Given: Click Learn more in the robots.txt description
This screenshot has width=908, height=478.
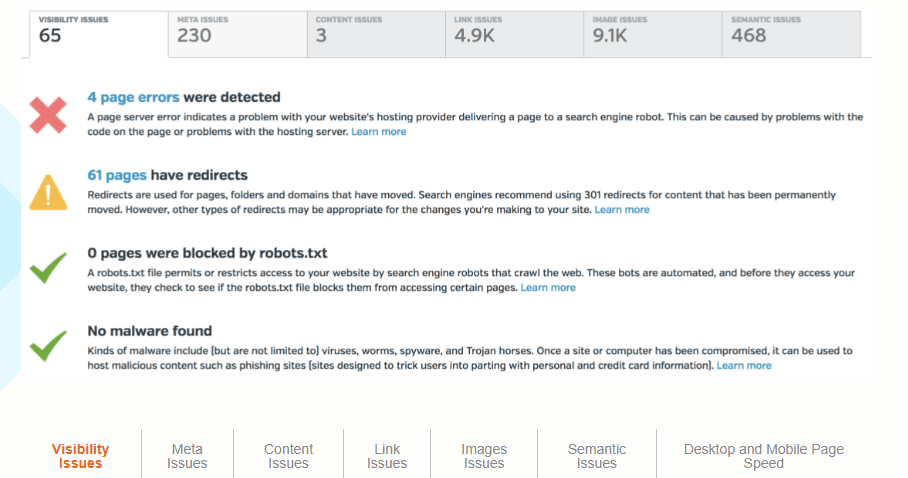Looking at the screenshot, I should pos(548,288).
